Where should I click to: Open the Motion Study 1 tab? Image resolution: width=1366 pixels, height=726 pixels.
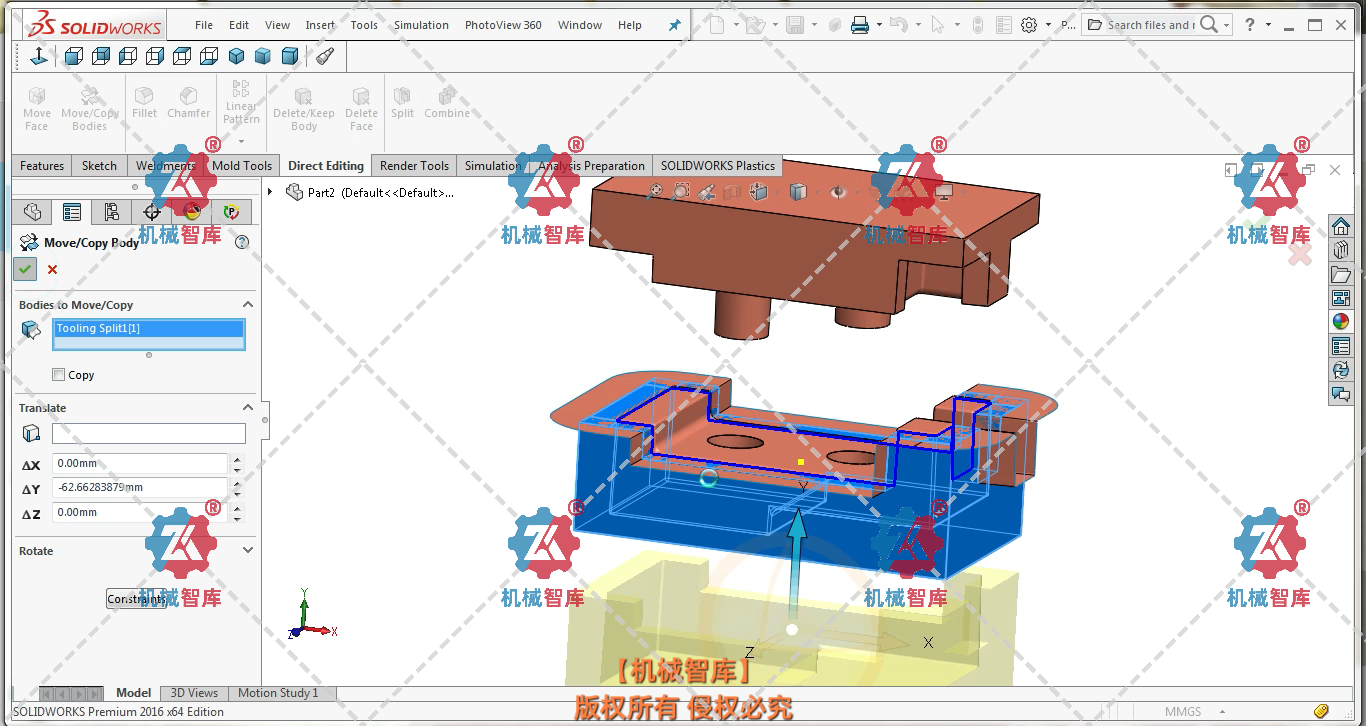point(278,693)
